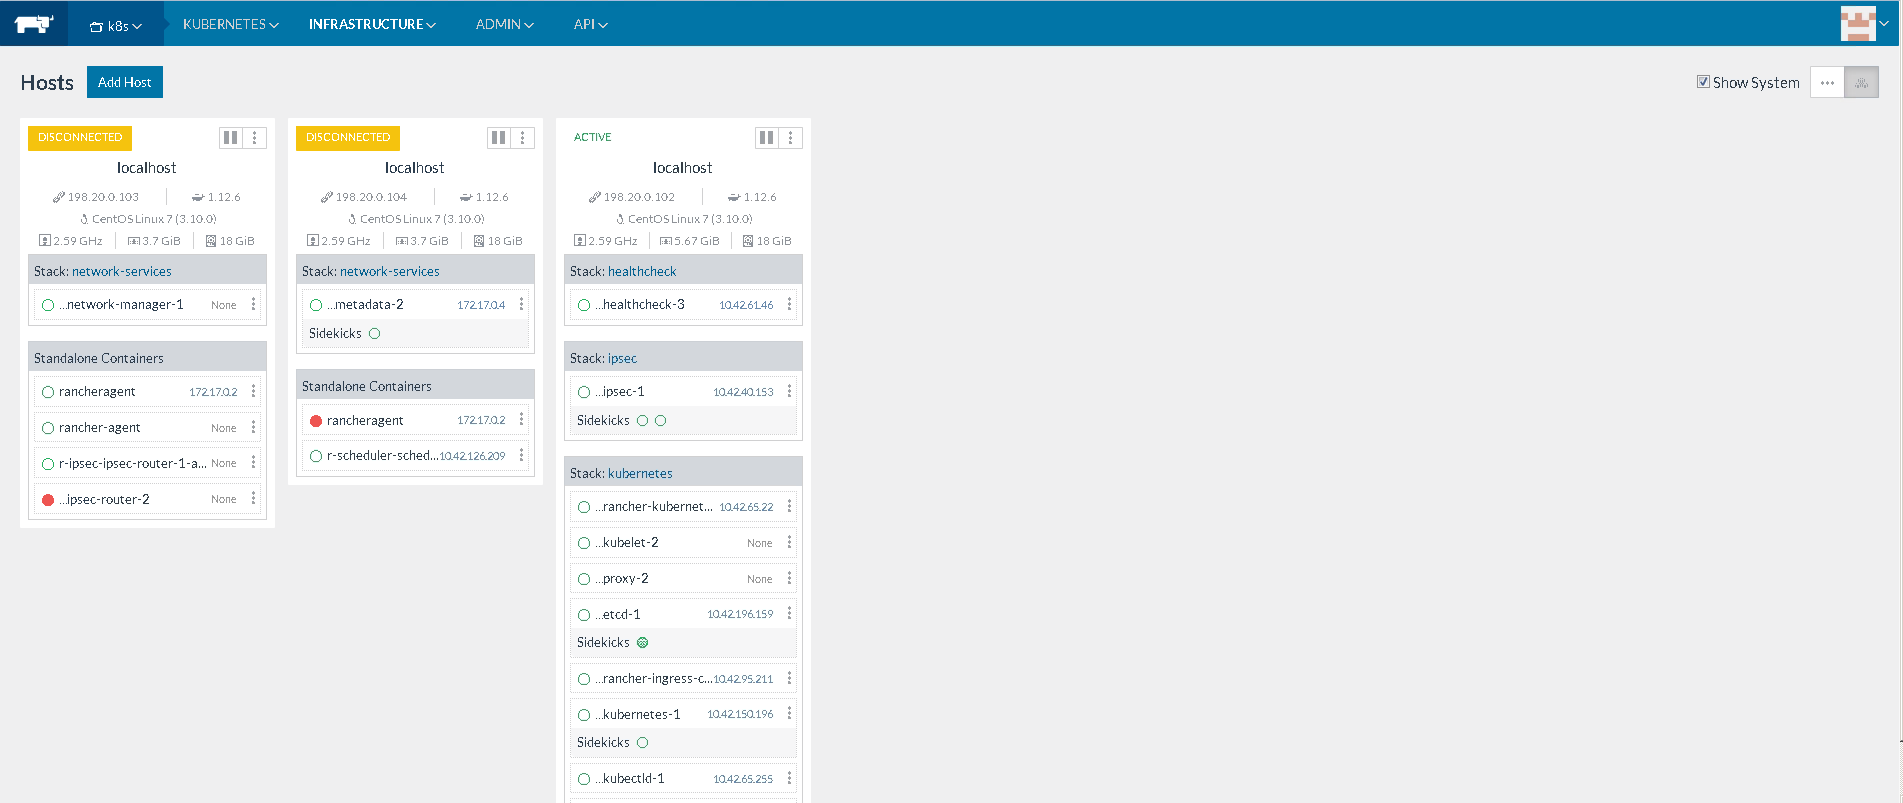
Task: Click the Rancher cow logo
Action: coord(34,23)
